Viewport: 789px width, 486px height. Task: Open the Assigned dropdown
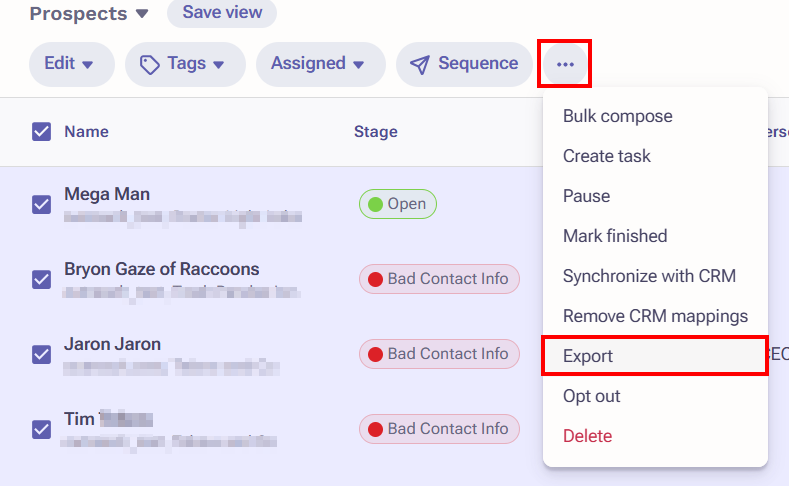pyautogui.click(x=321, y=64)
